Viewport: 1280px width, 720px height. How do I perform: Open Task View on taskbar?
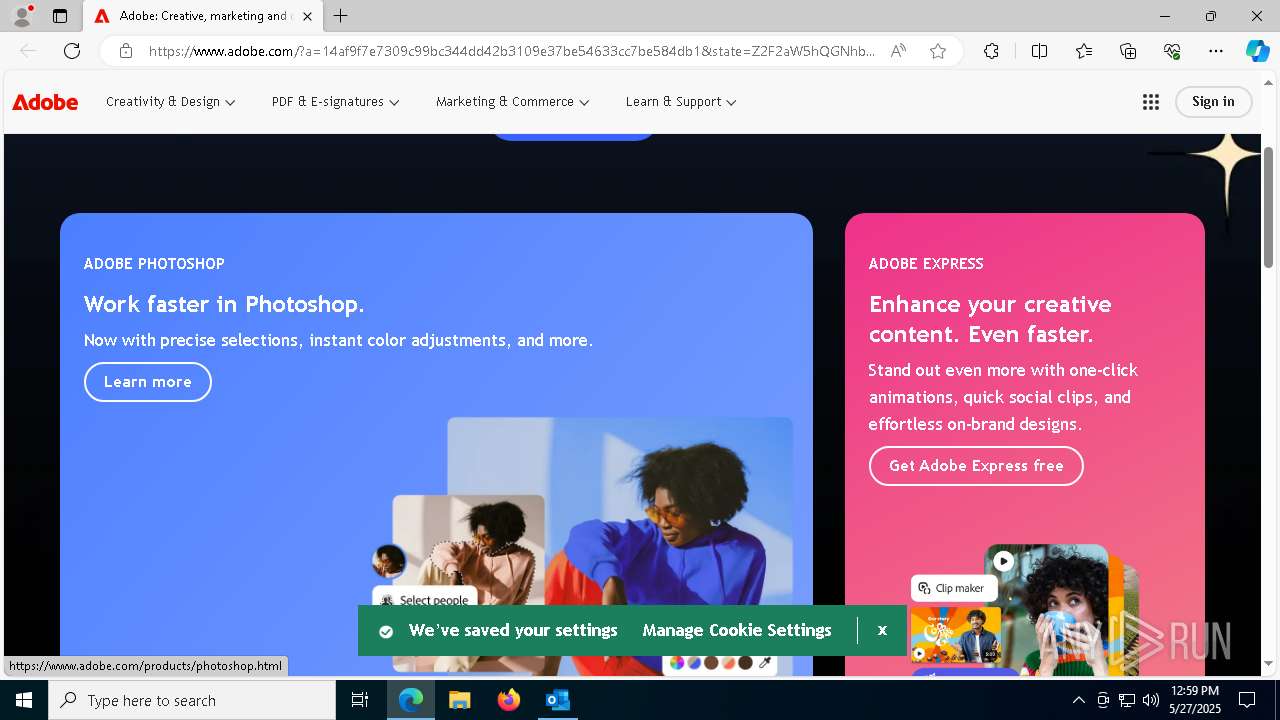pyautogui.click(x=360, y=700)
